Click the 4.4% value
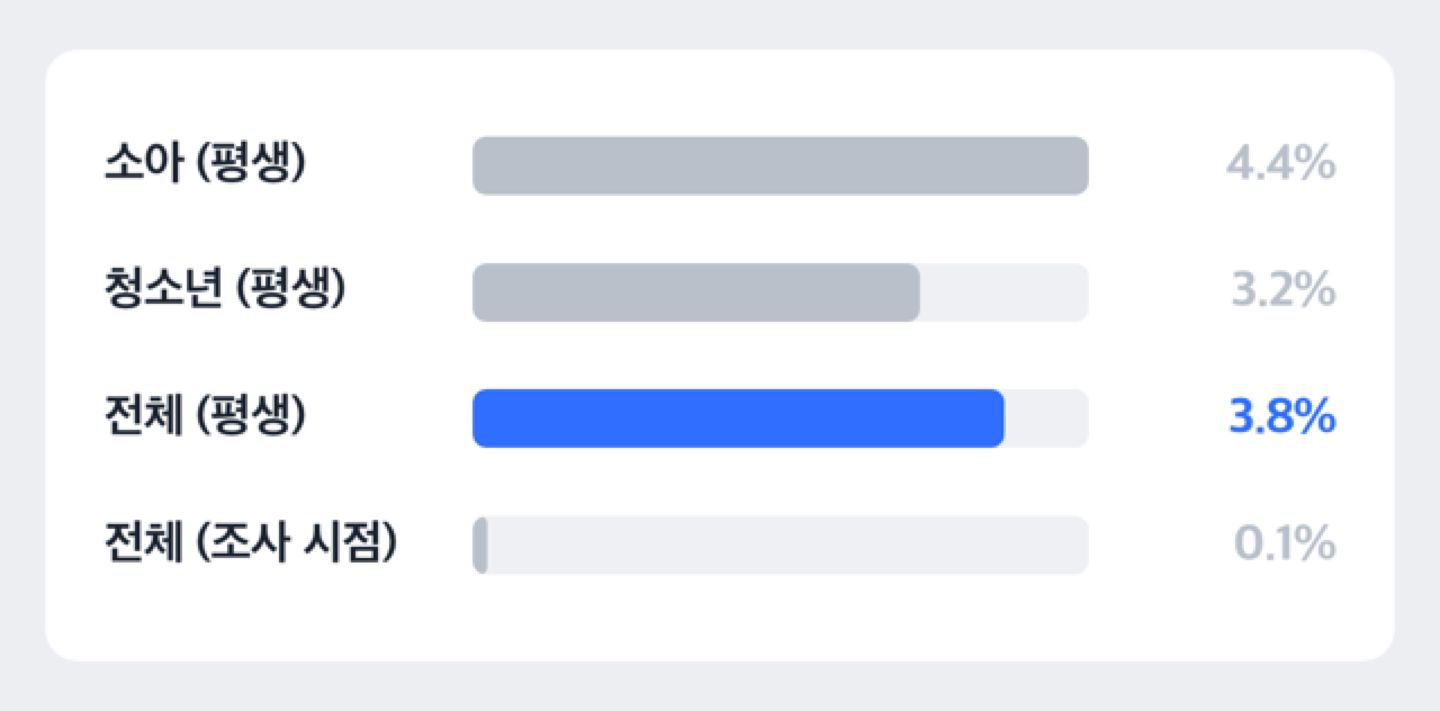The width and height of the screenshot is (1440, 711). [1281, 165]
